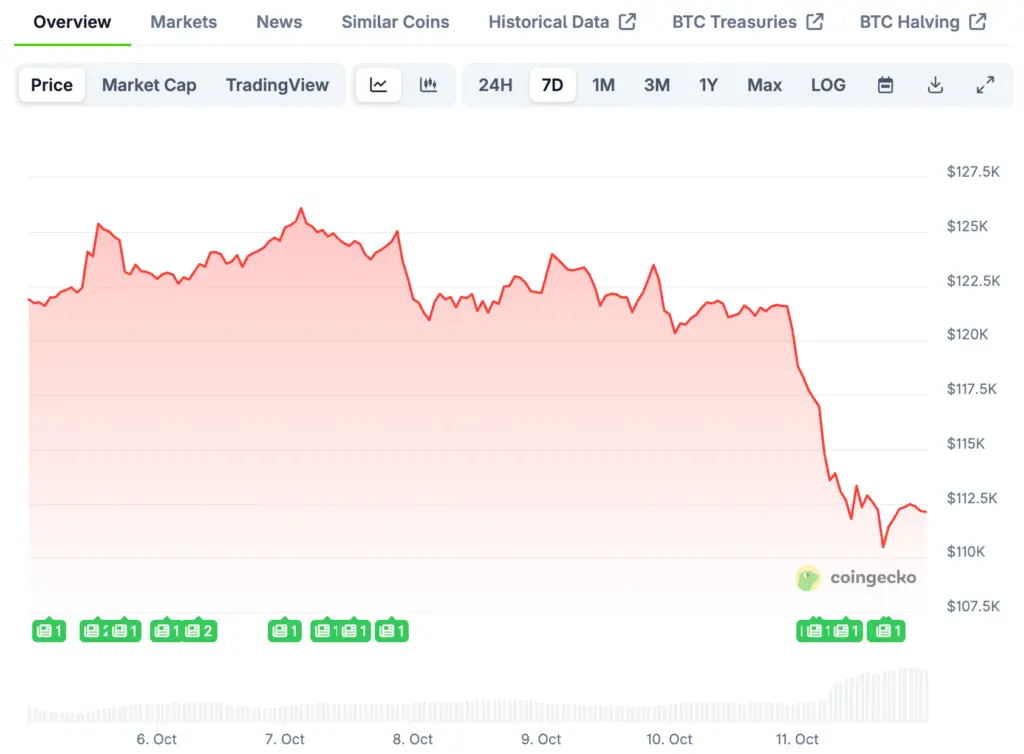1024x754 pixels.
Task: Expand chart to fullscreen
Action: [985, 85]
